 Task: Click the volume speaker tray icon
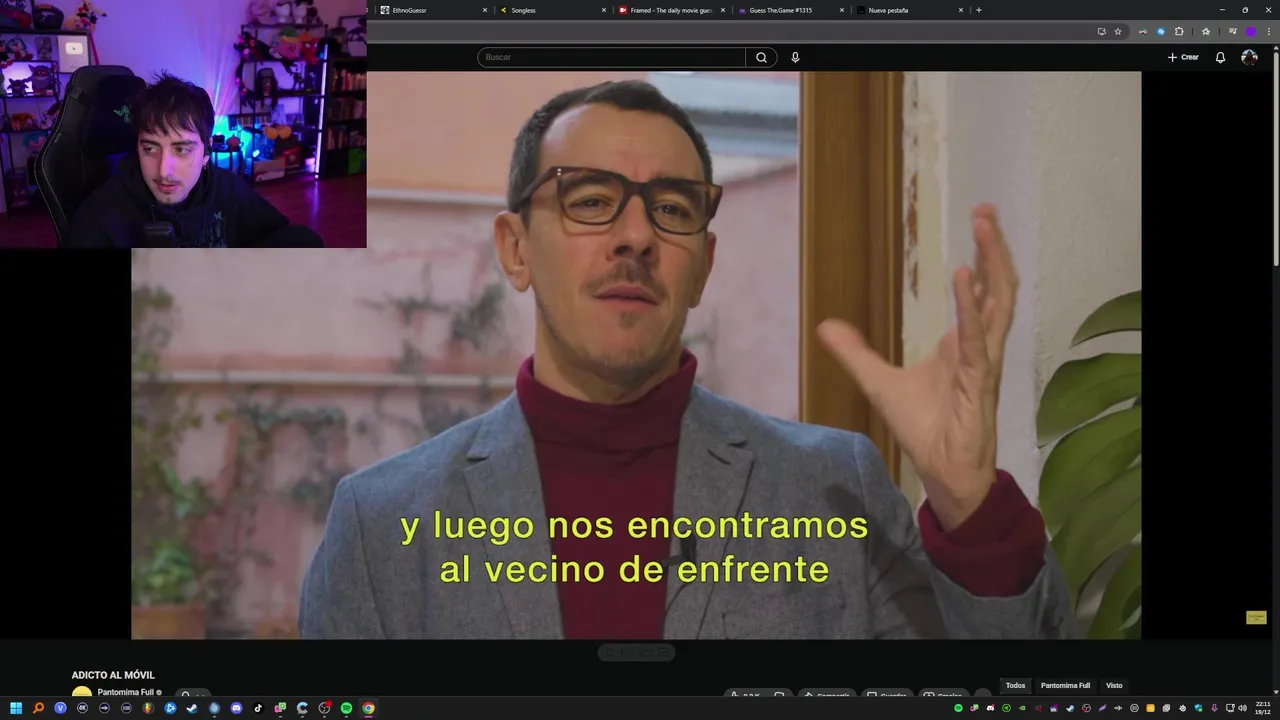click(x=1243, y=708)
